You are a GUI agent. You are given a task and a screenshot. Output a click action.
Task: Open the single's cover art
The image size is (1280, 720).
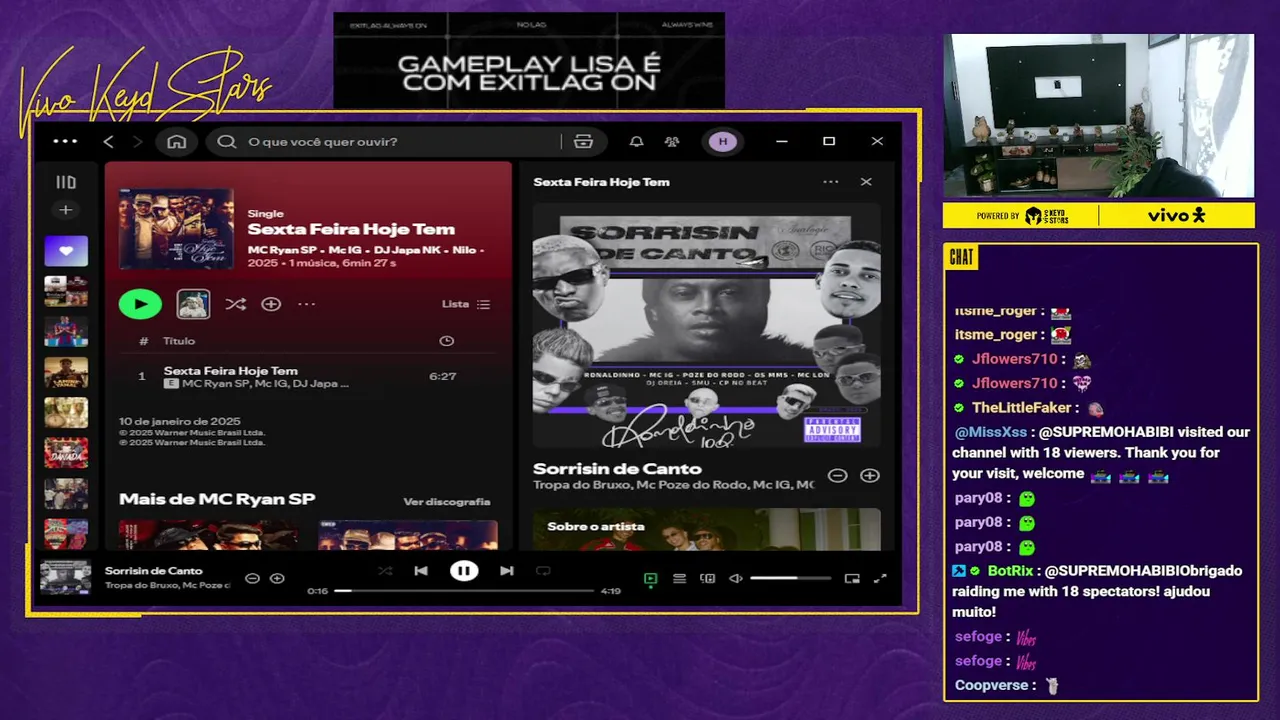pos(176,229)
